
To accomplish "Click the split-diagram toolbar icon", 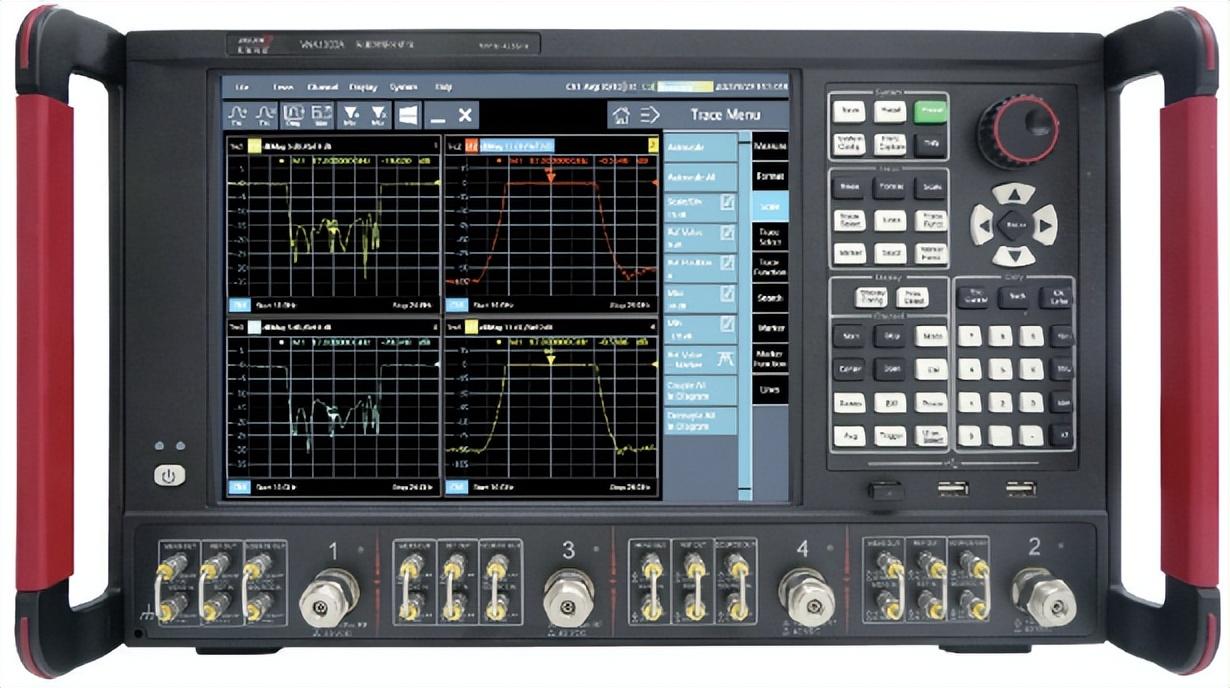I will click(322, 114).
